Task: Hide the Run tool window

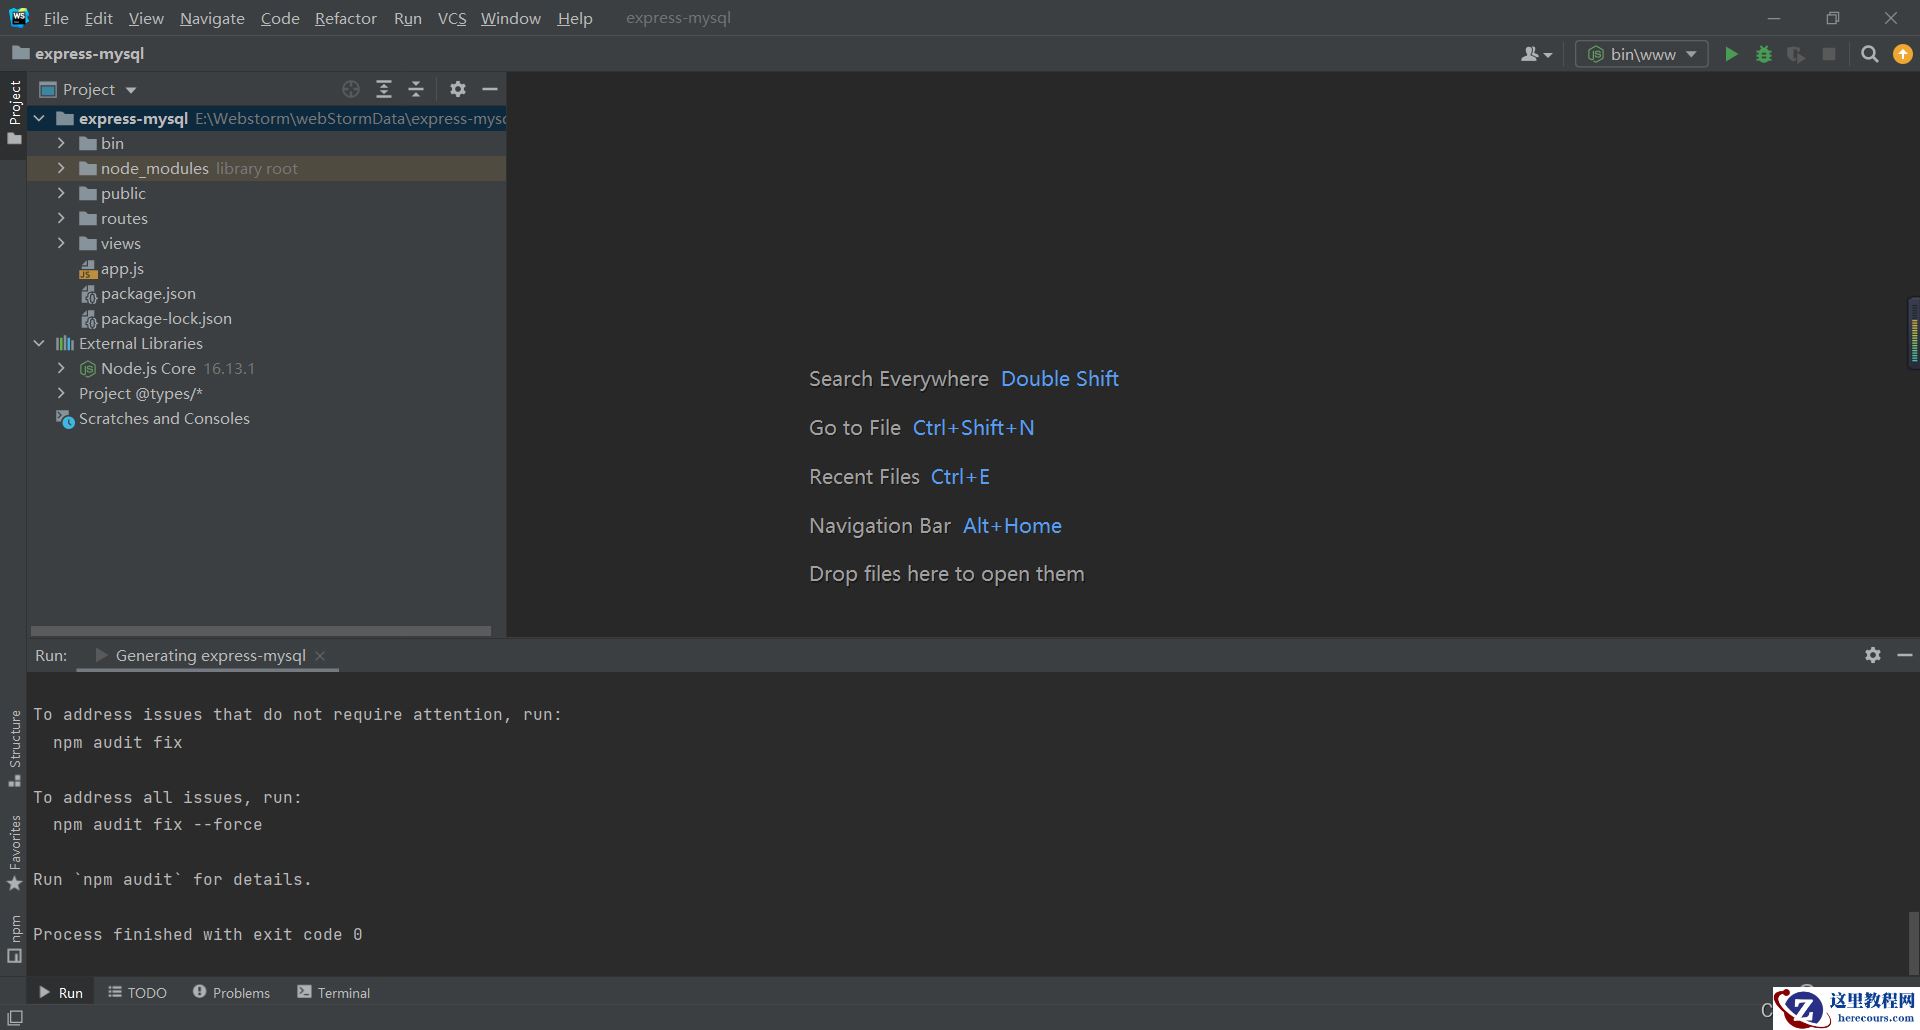Action: pos(1905,655)
